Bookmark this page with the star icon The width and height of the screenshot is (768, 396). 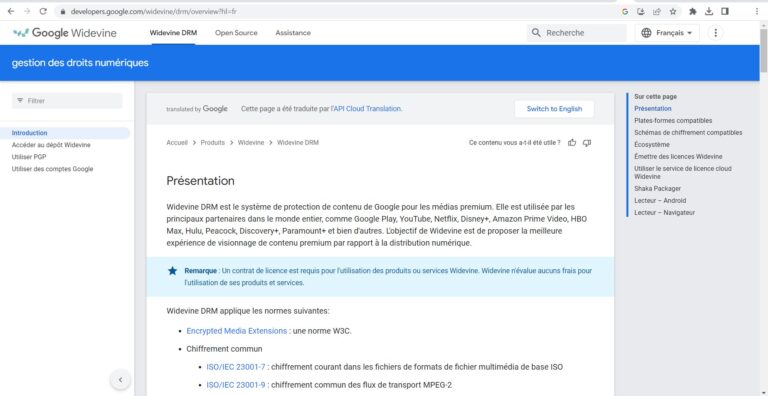(673, 11)
